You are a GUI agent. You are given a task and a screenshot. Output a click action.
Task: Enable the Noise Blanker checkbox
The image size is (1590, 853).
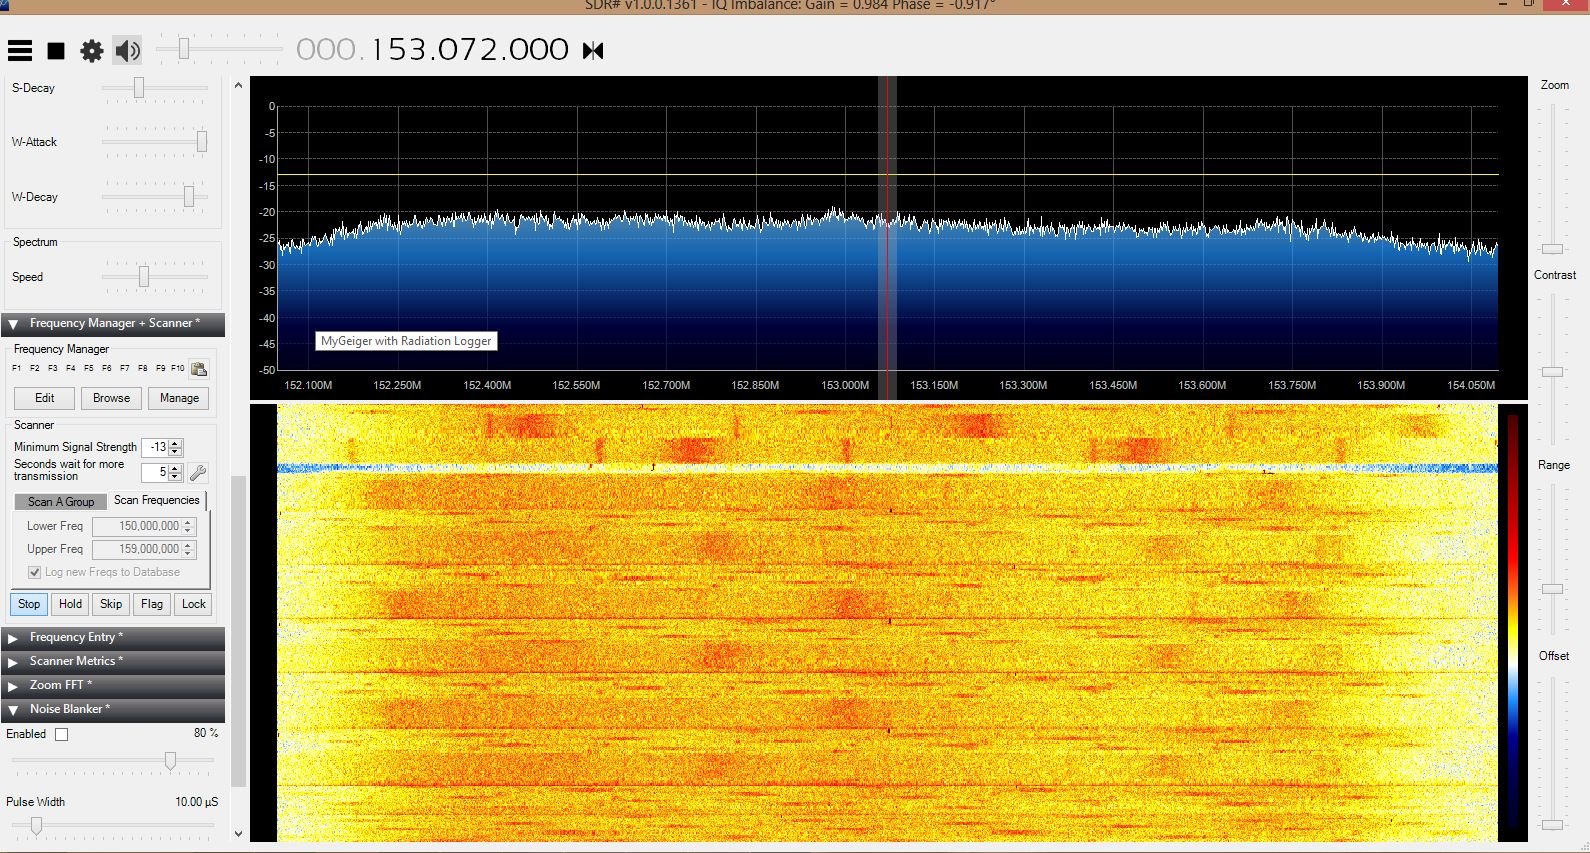click(x=62, y=734)
